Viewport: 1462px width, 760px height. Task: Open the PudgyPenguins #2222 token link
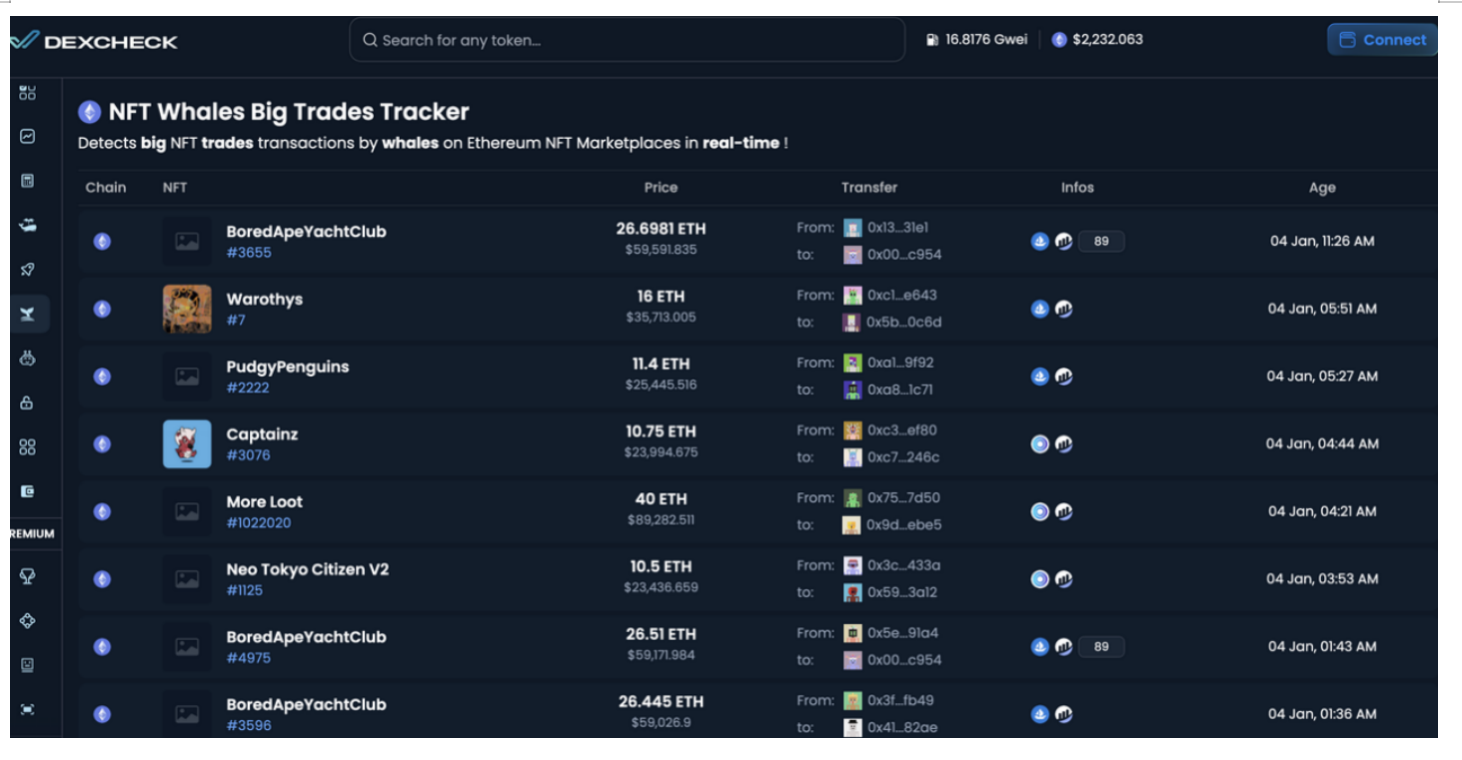pos(248,388)
